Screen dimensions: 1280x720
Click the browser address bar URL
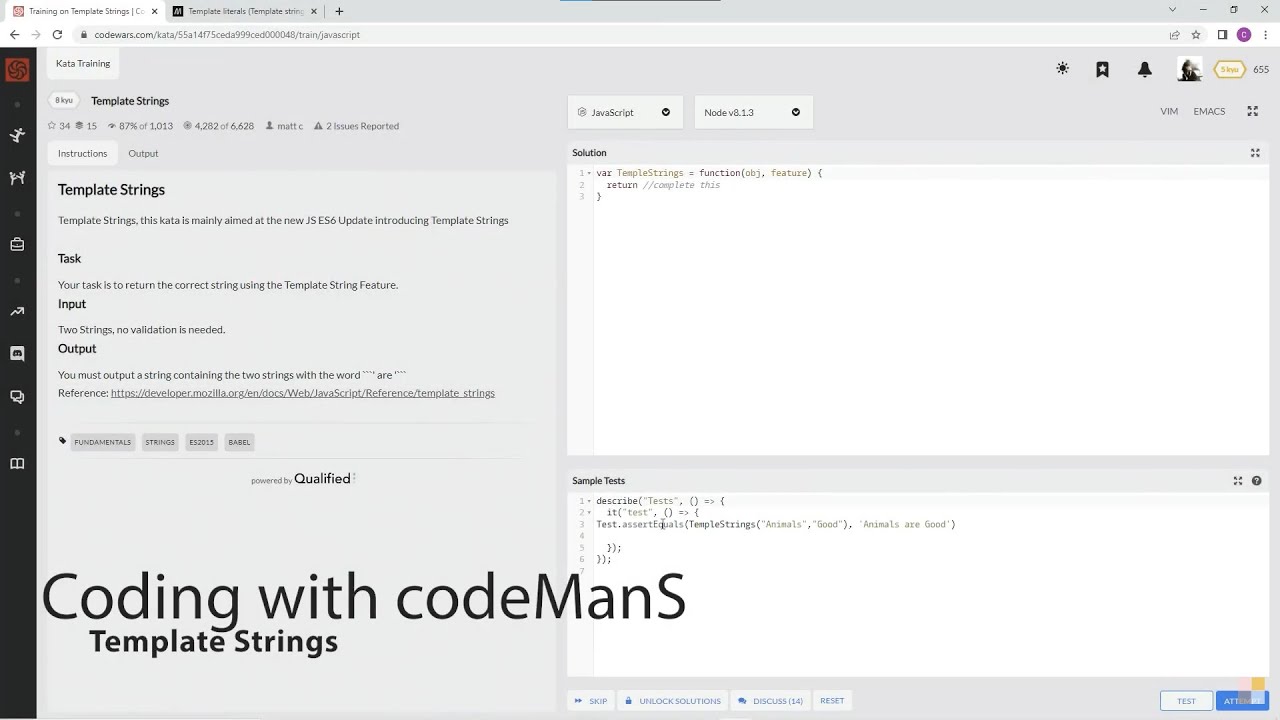pos(227,34)
